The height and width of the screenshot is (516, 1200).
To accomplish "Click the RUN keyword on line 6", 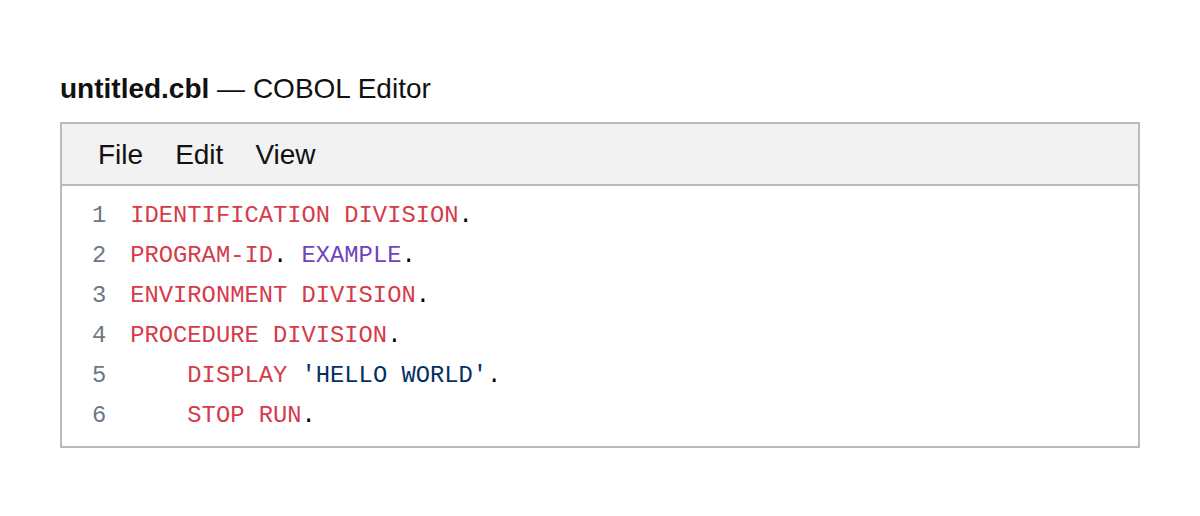I will [280, 415].
